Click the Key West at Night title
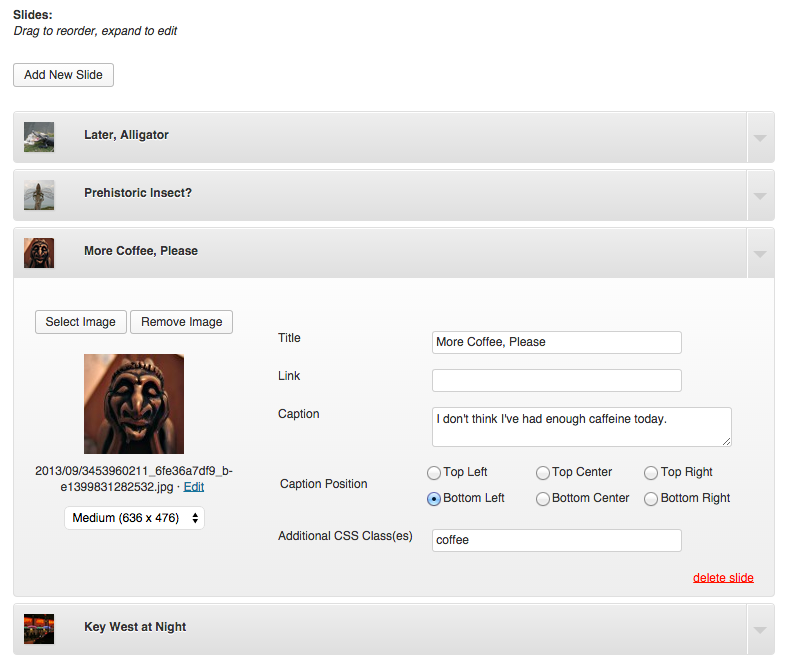The height and width of the screenshot is (671, 788). click(135, 627)
